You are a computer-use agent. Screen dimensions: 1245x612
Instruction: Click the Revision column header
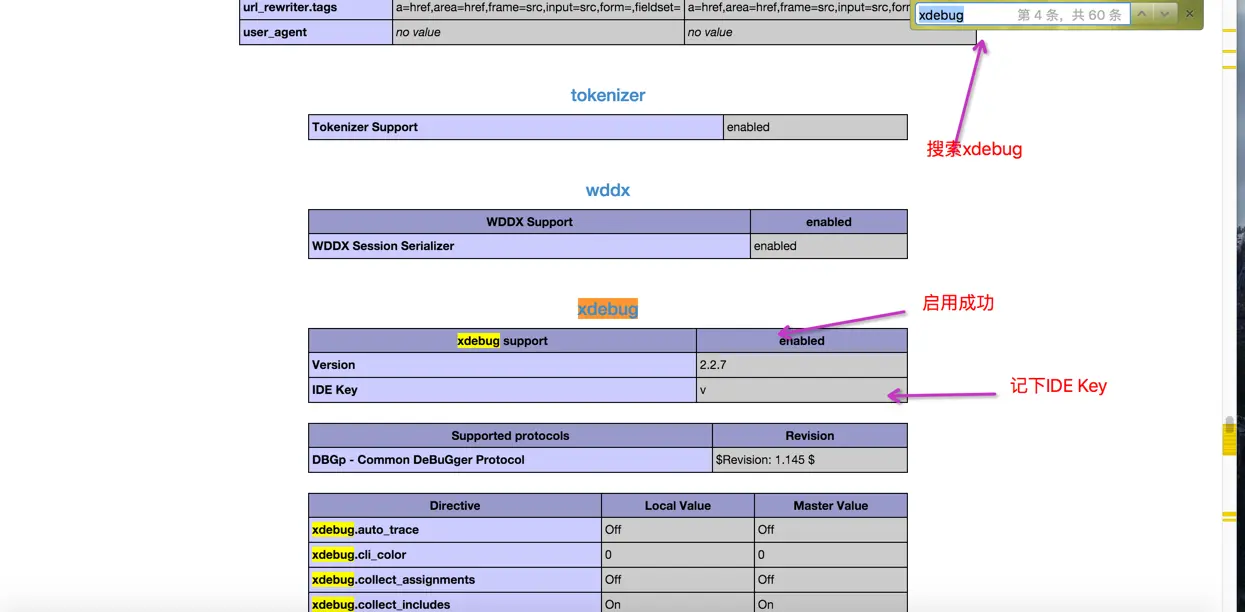pos(810,436)
